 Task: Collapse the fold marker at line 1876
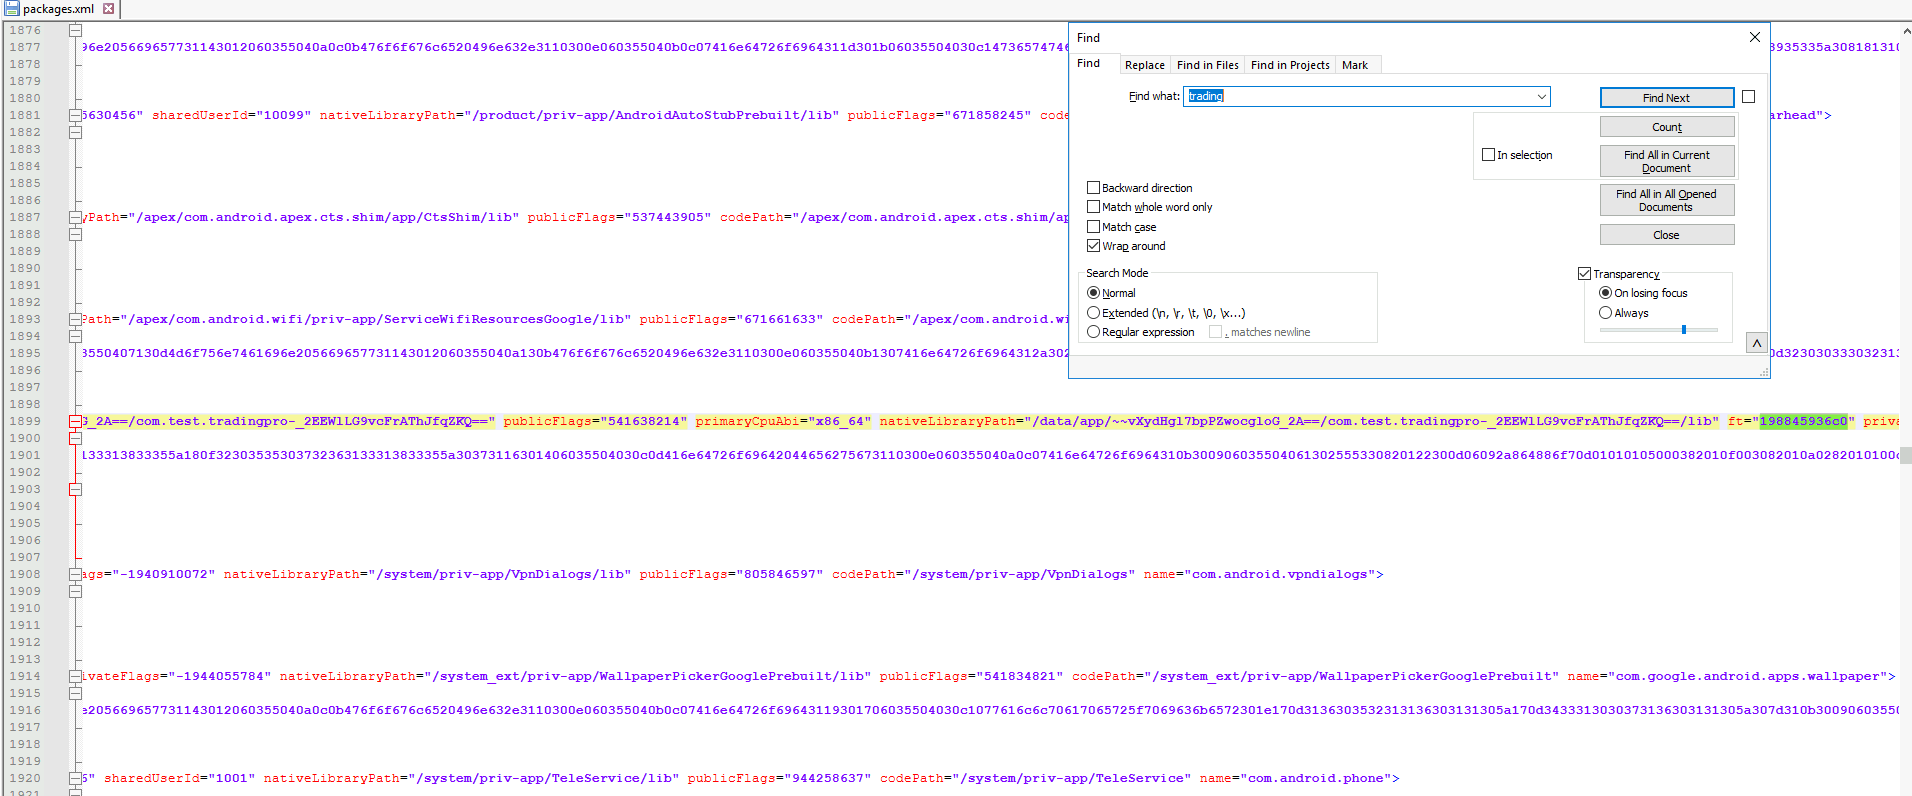click(x=75, y=30)
